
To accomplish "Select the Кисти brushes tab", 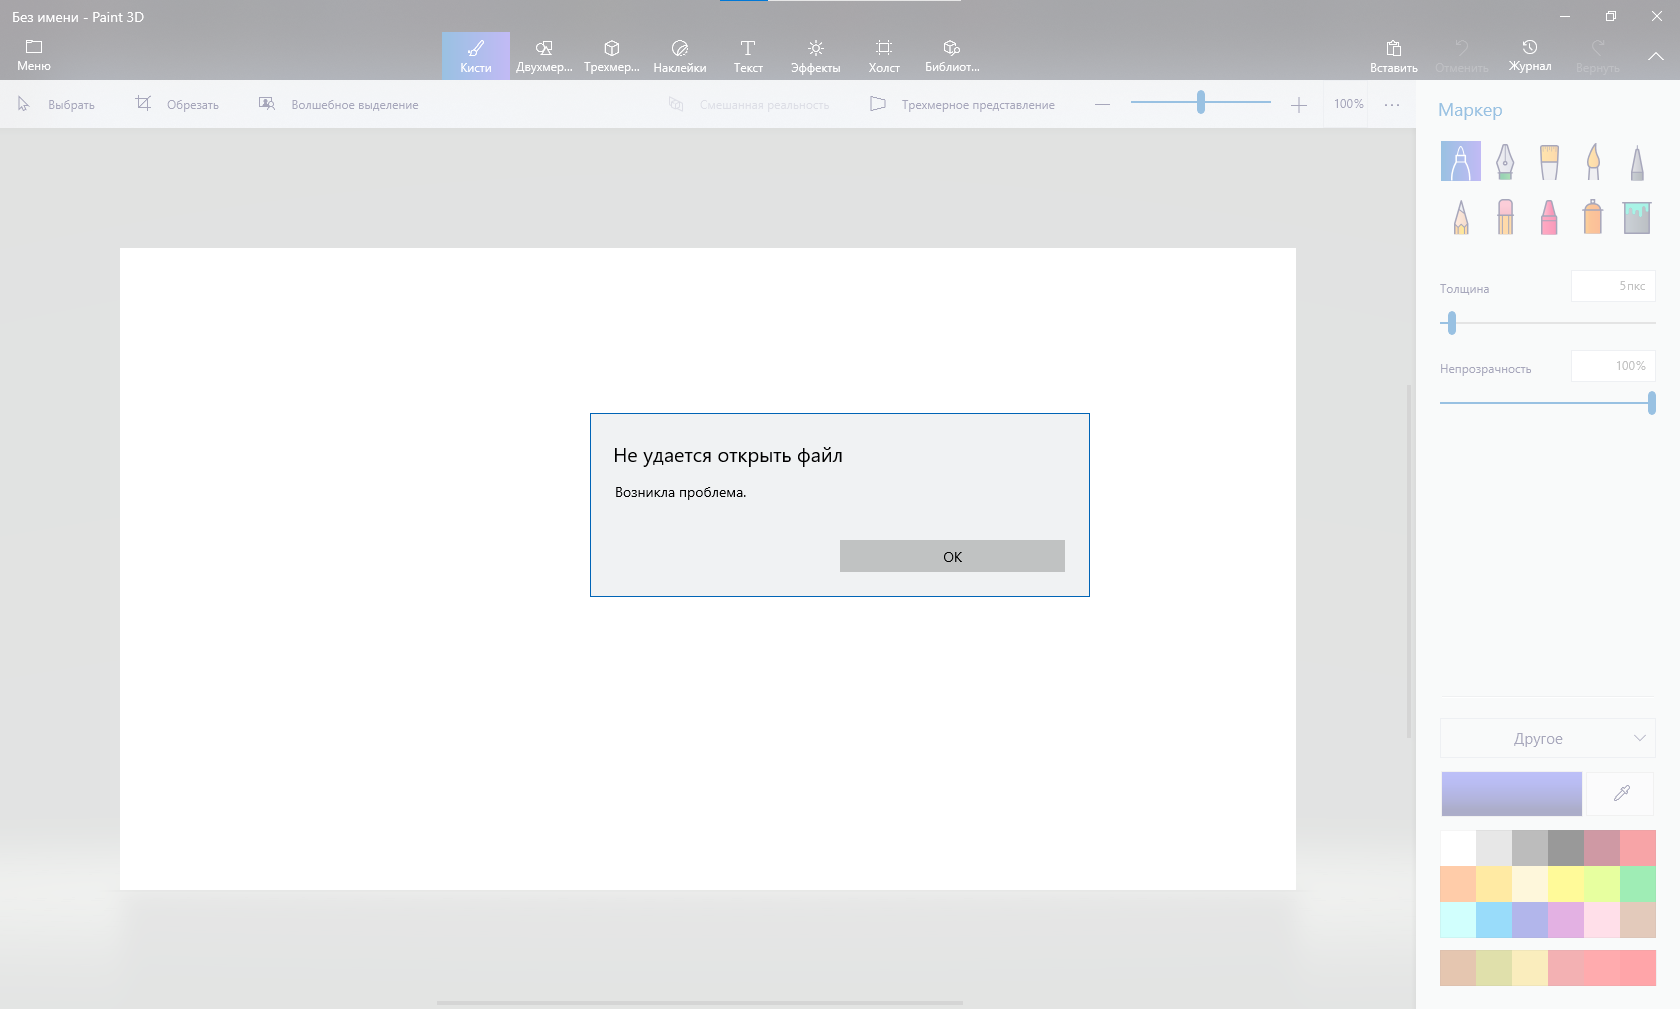I will pyautogui.click(x=476, y=56).
